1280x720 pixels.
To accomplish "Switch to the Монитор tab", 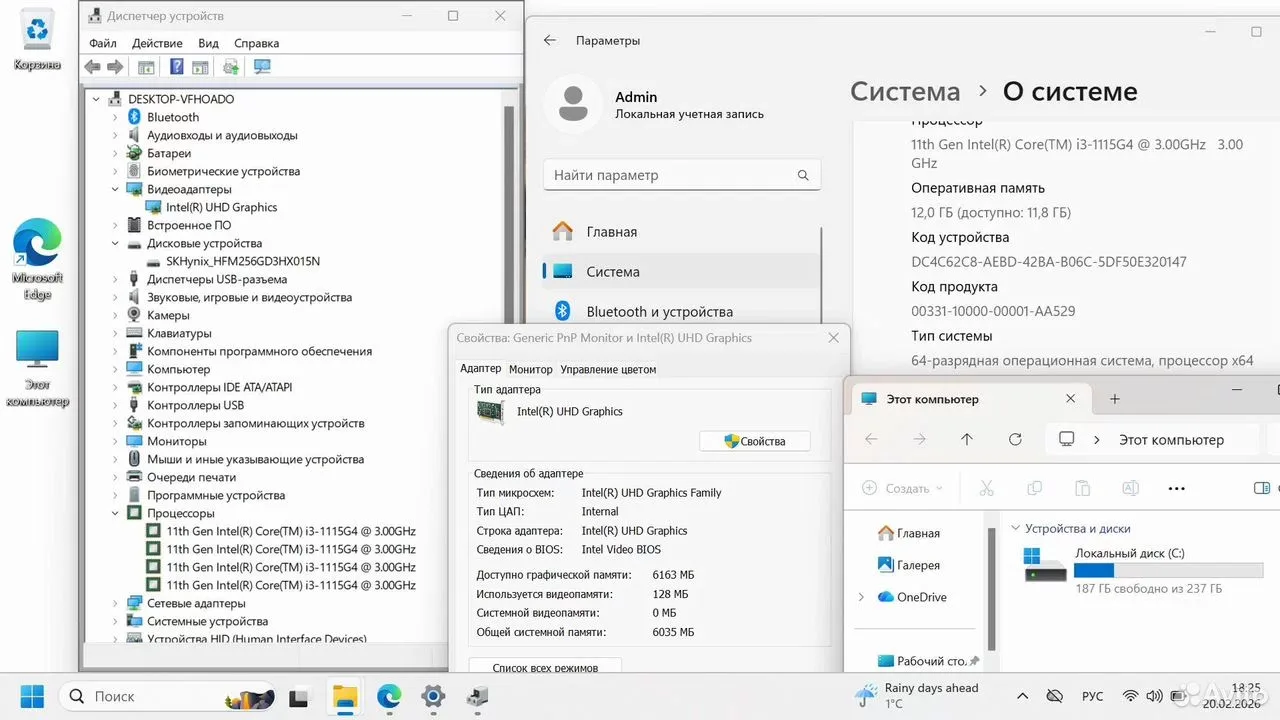I will click(x=530, y=369).
